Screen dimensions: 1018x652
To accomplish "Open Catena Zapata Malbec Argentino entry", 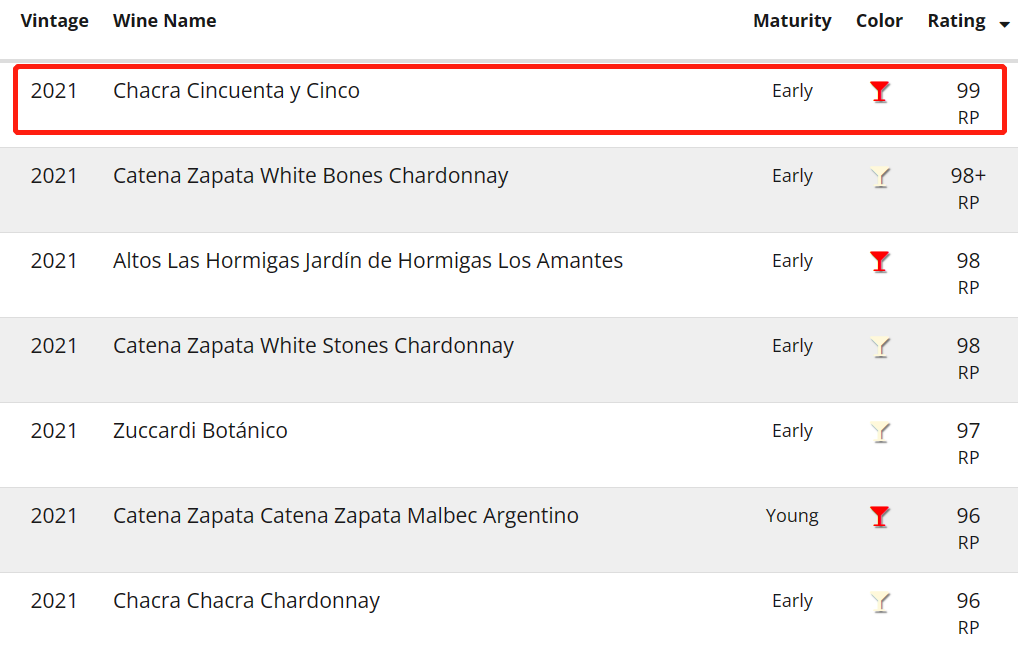I will click(345, 516).
